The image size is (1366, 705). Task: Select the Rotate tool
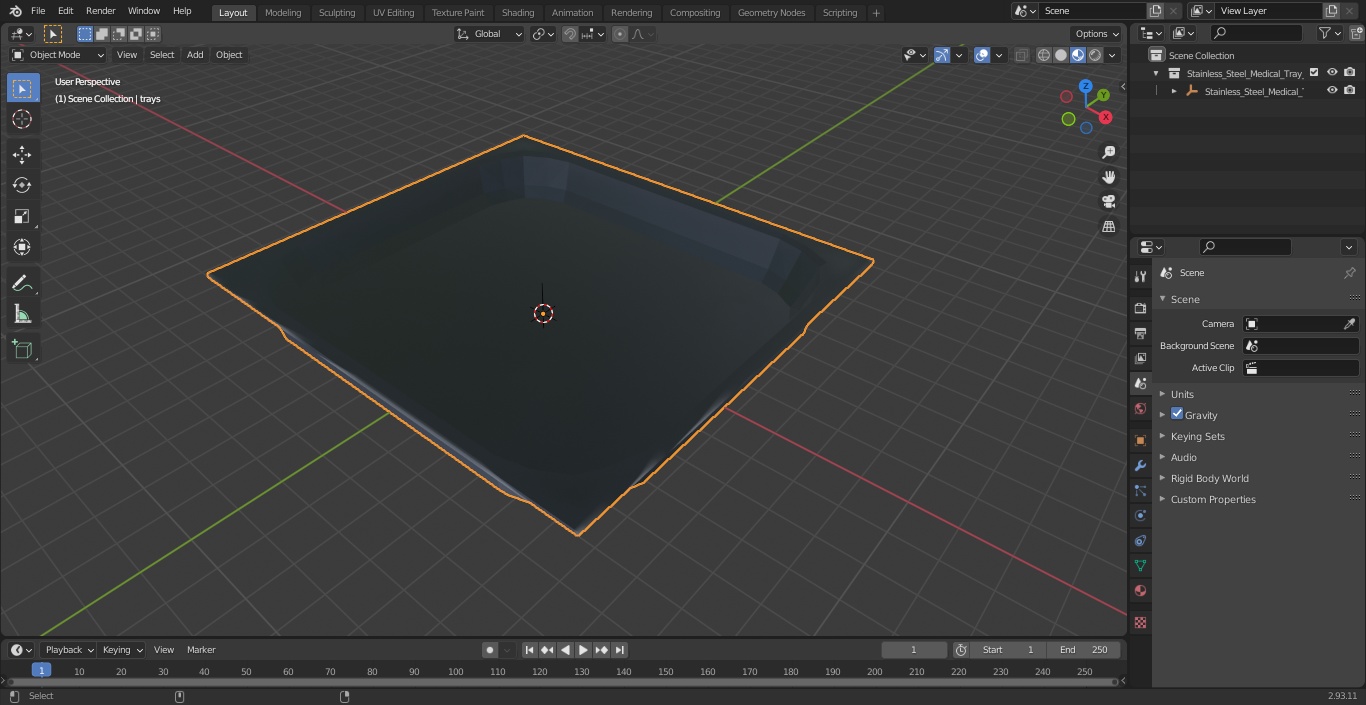tap(22, 185)
